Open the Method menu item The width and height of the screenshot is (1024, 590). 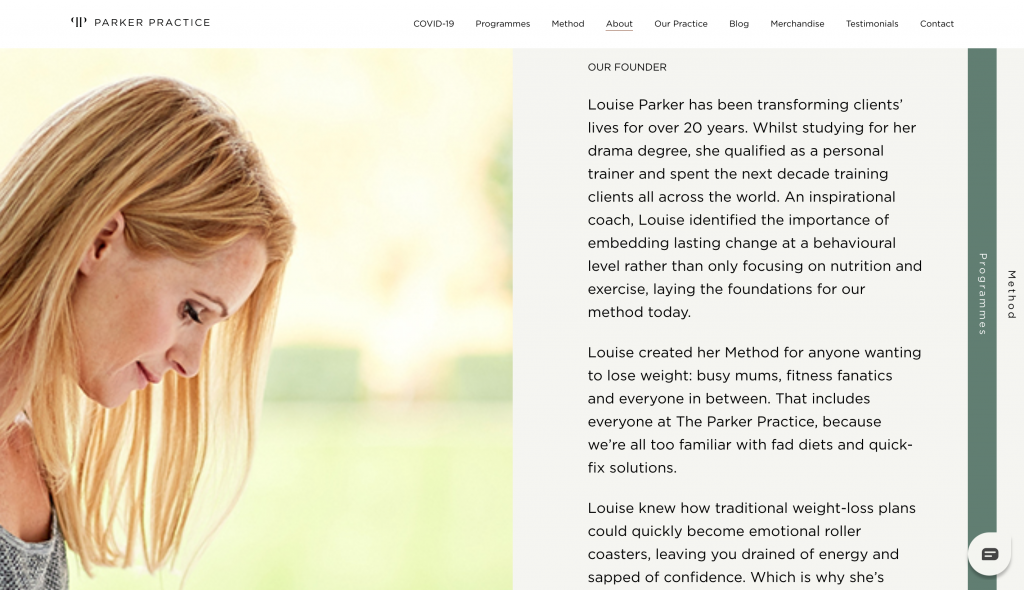(568, 24)
